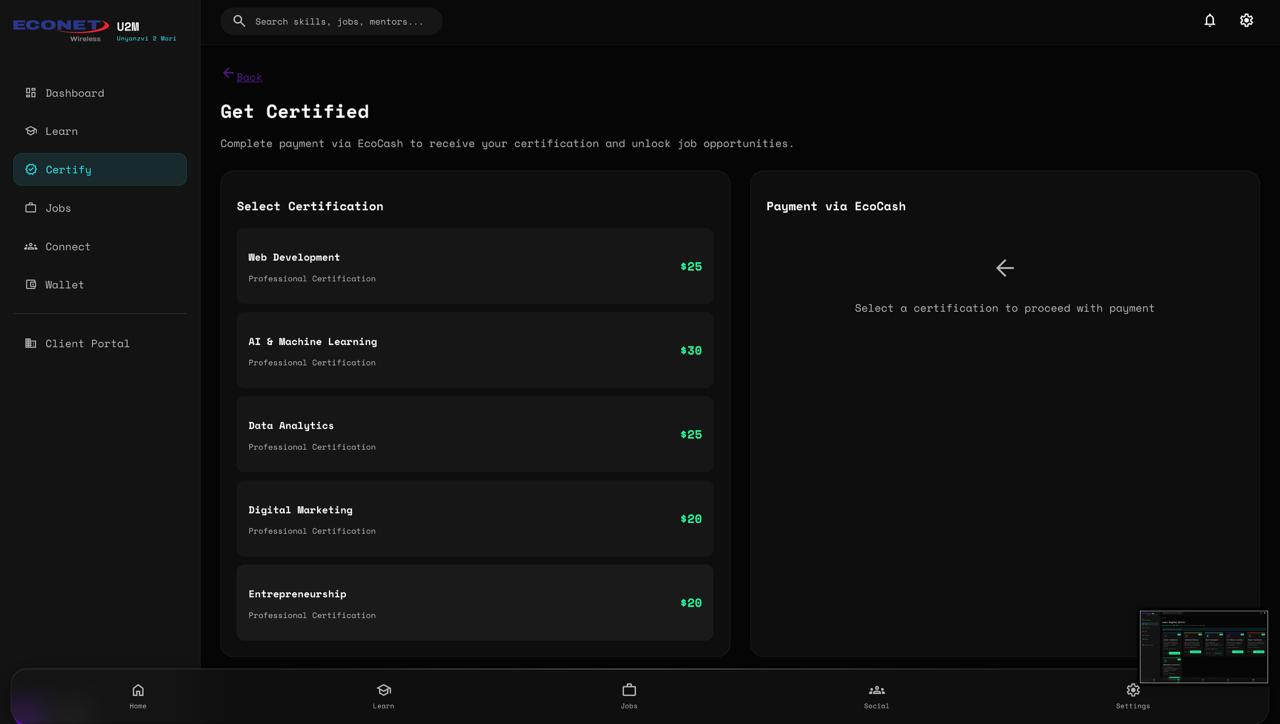Click the Select Certification heading
Screen dimensions: 1280x724
[x=310, y=206]
